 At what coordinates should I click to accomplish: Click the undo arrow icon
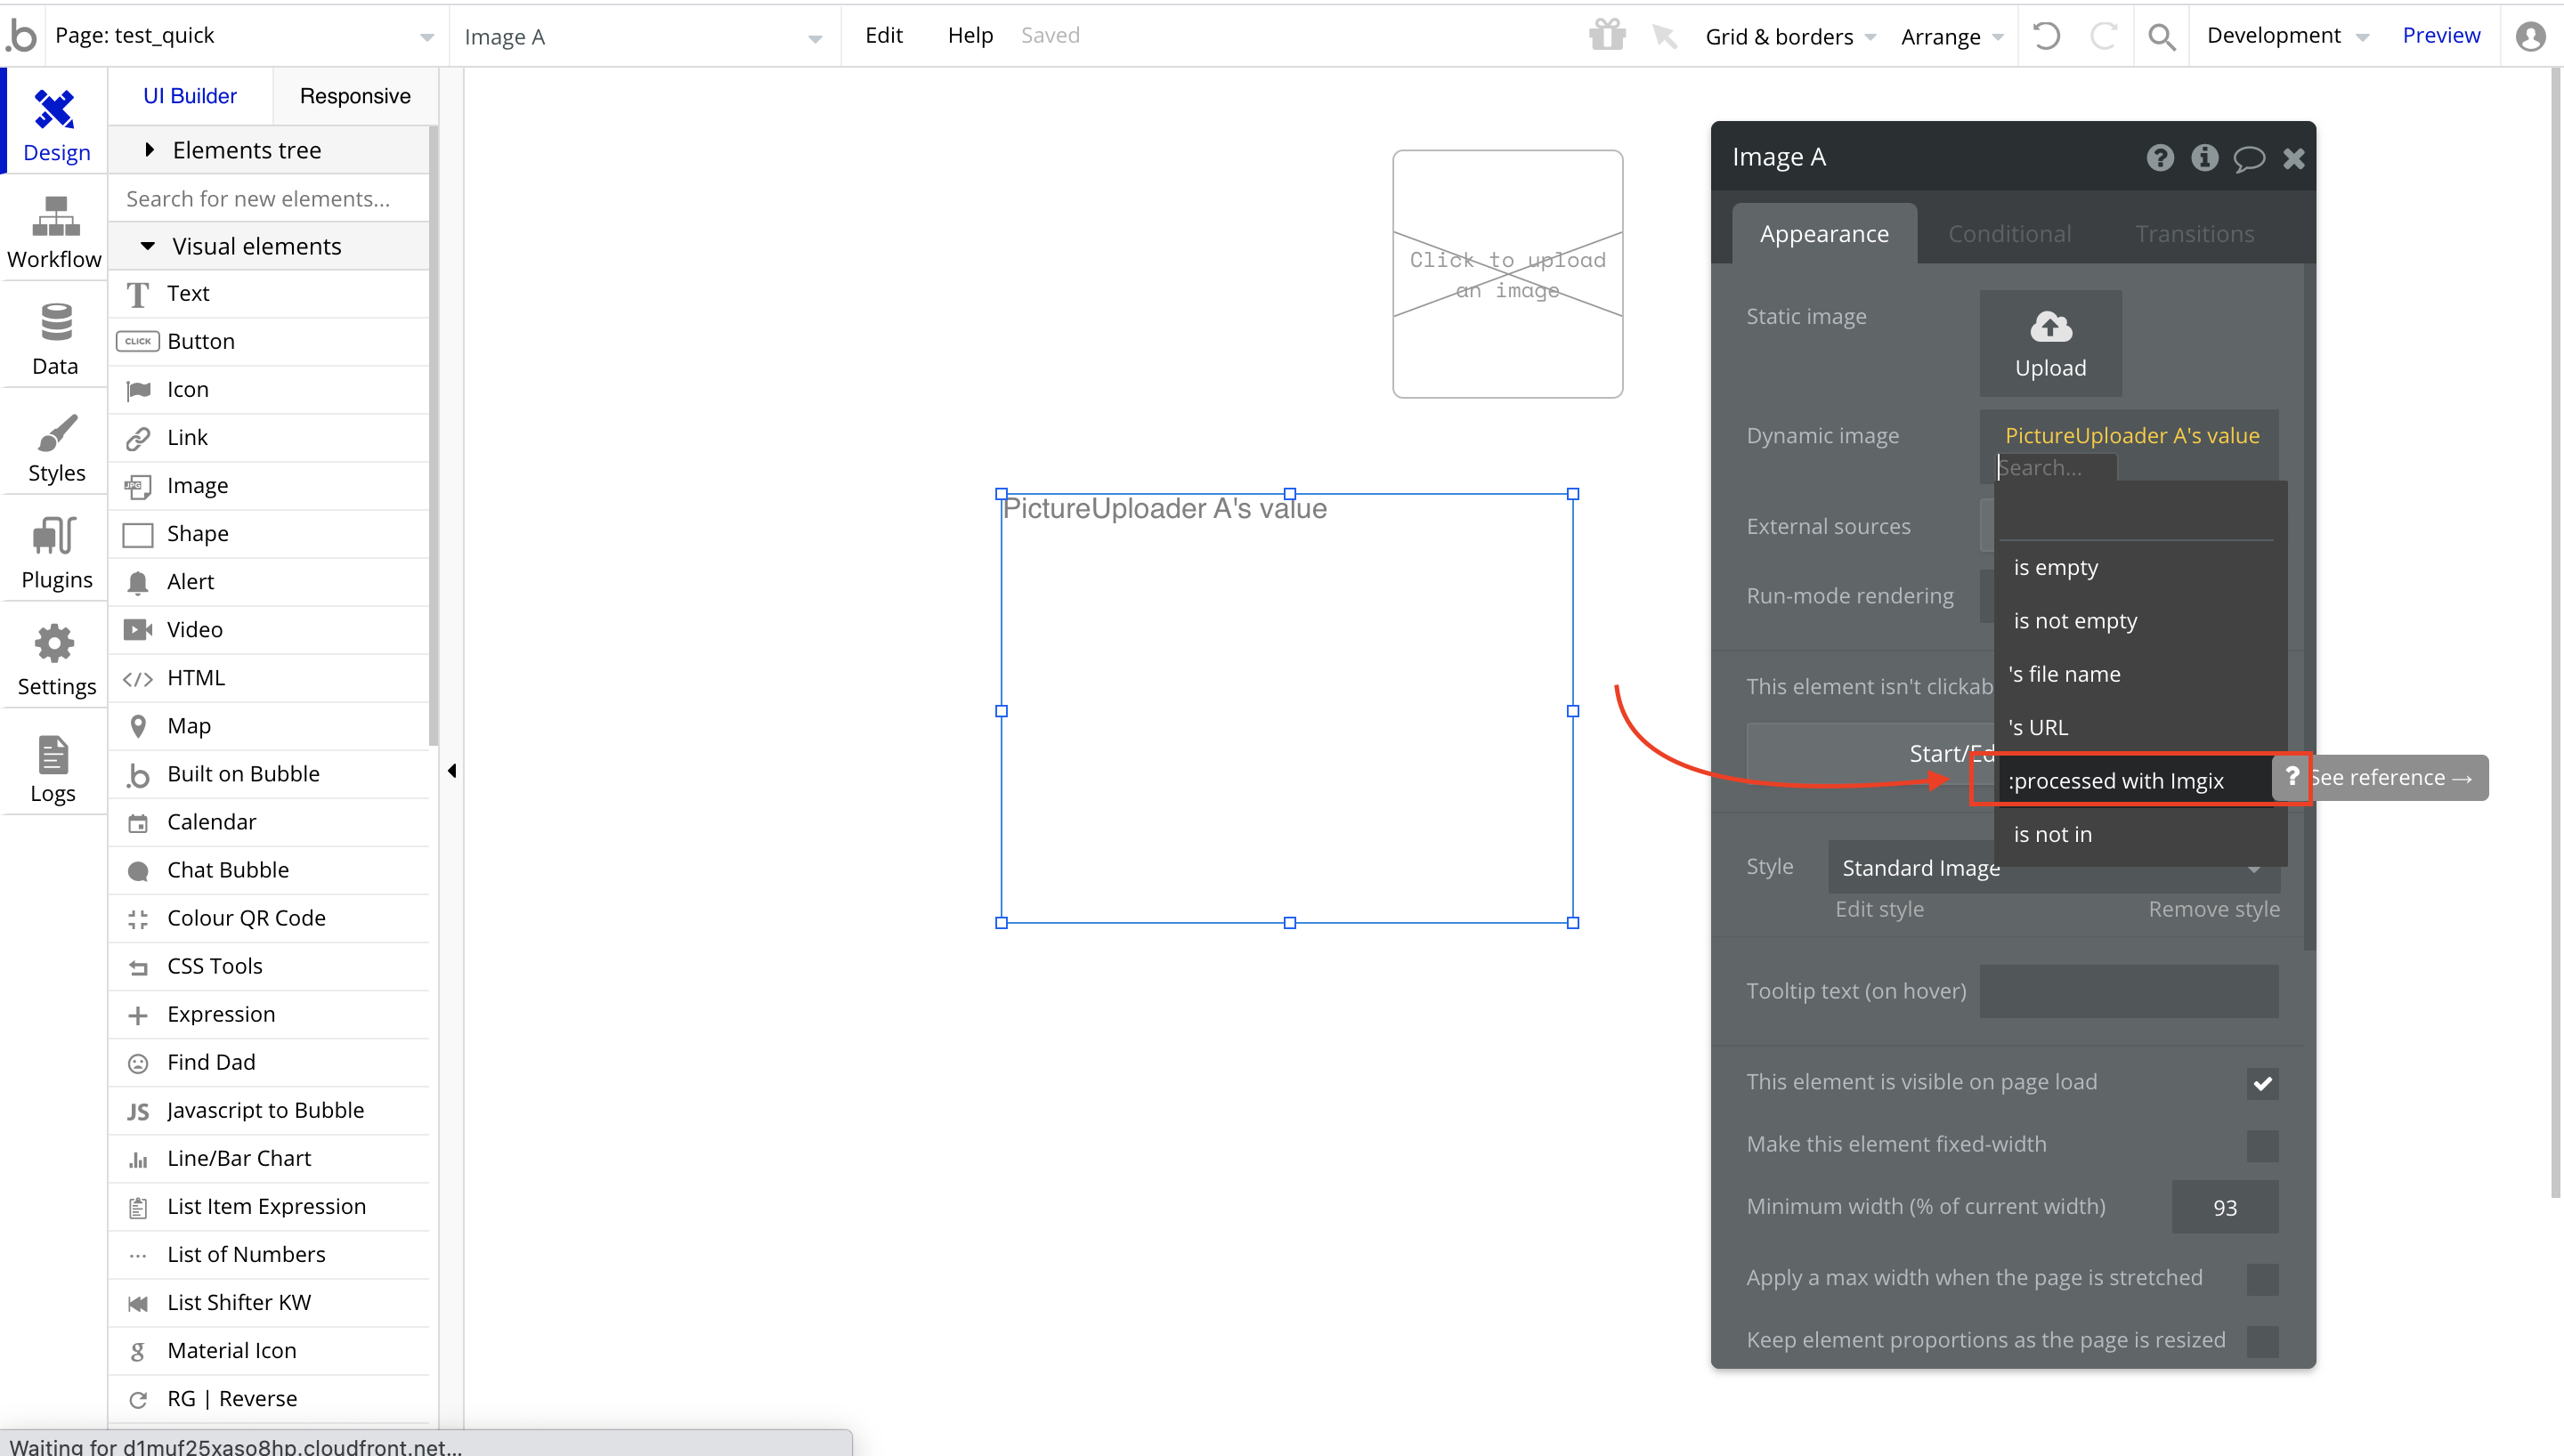2046,36
